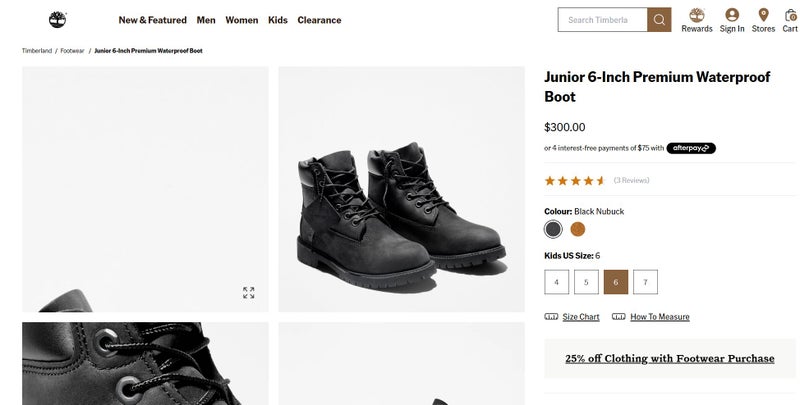The height and width of the screenshot is (405, 800).
Task: Select Kids US size 7
Action: 645,282
